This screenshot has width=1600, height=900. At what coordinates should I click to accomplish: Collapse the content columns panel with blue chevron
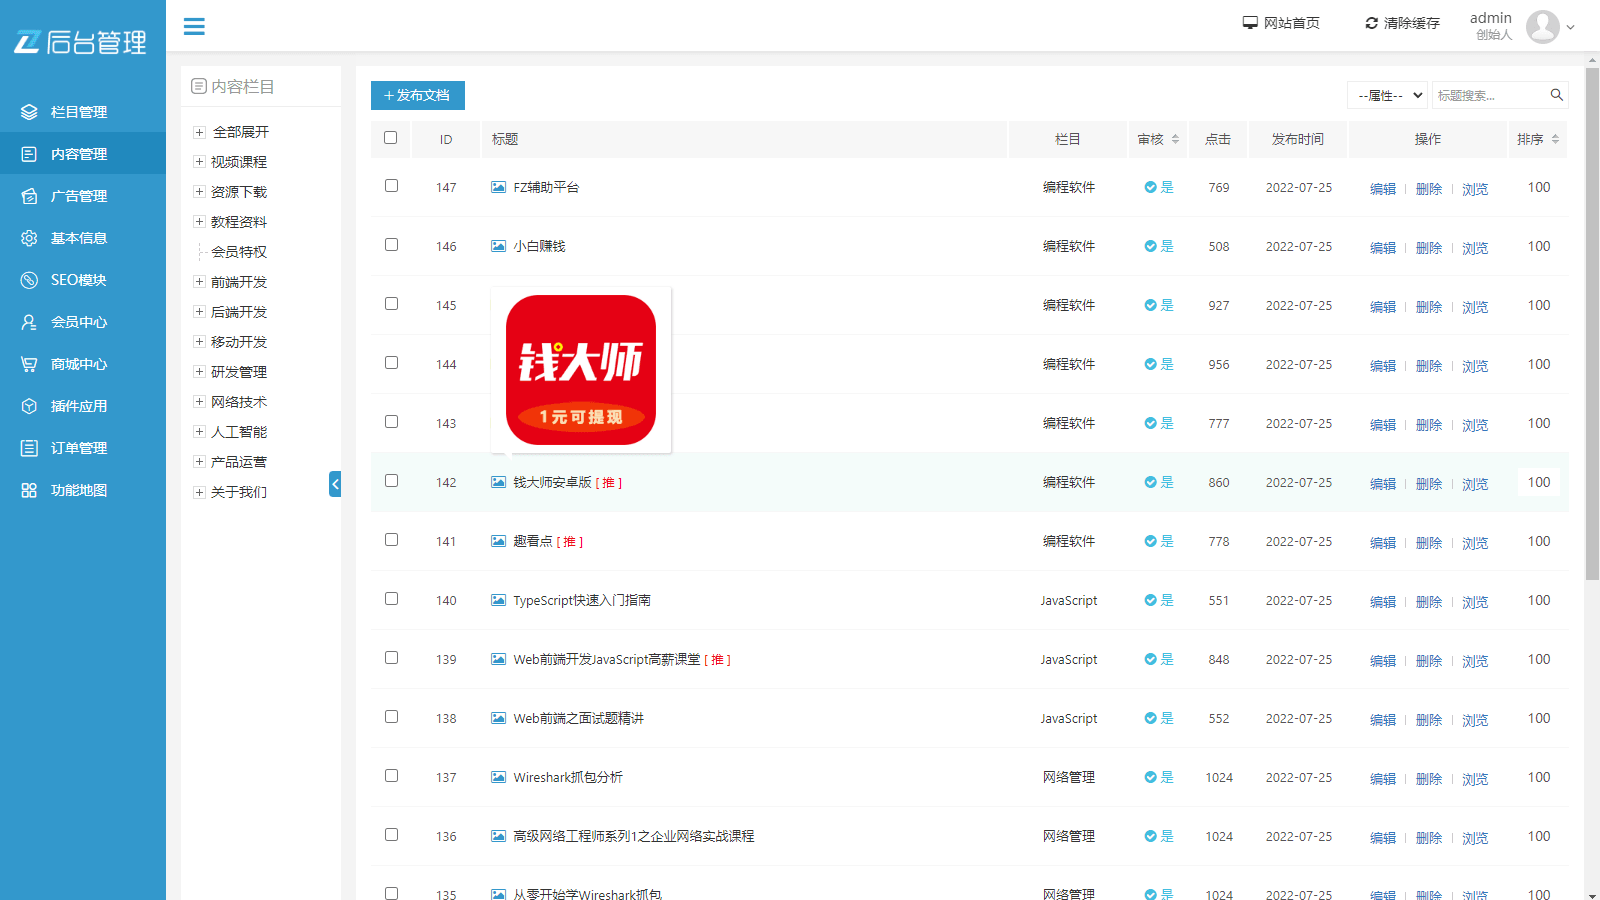point(336,483)
